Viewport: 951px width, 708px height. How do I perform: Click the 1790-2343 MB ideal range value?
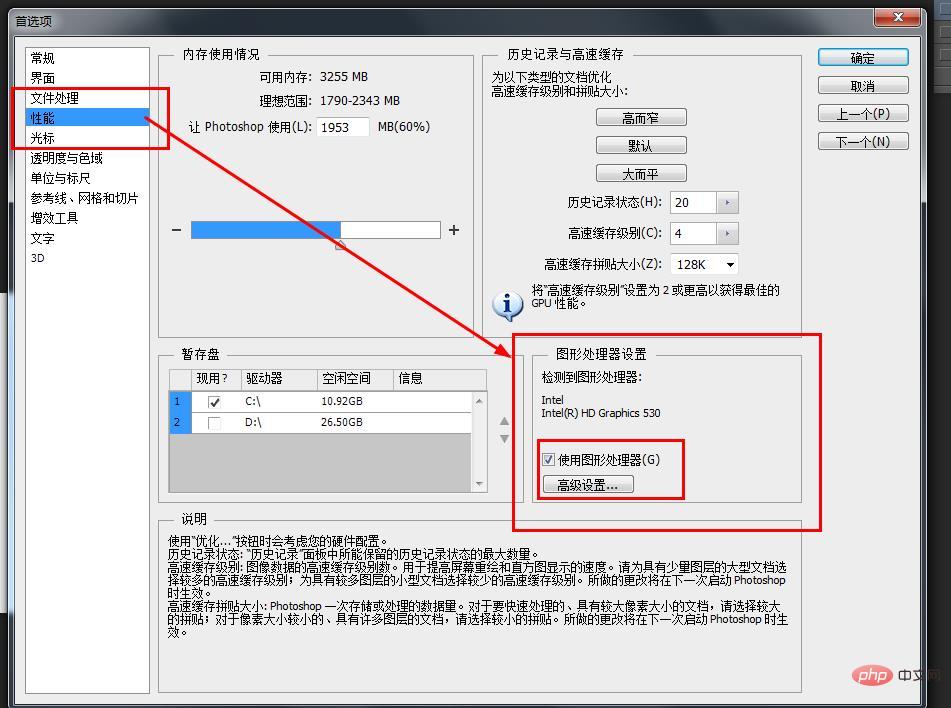360,101
